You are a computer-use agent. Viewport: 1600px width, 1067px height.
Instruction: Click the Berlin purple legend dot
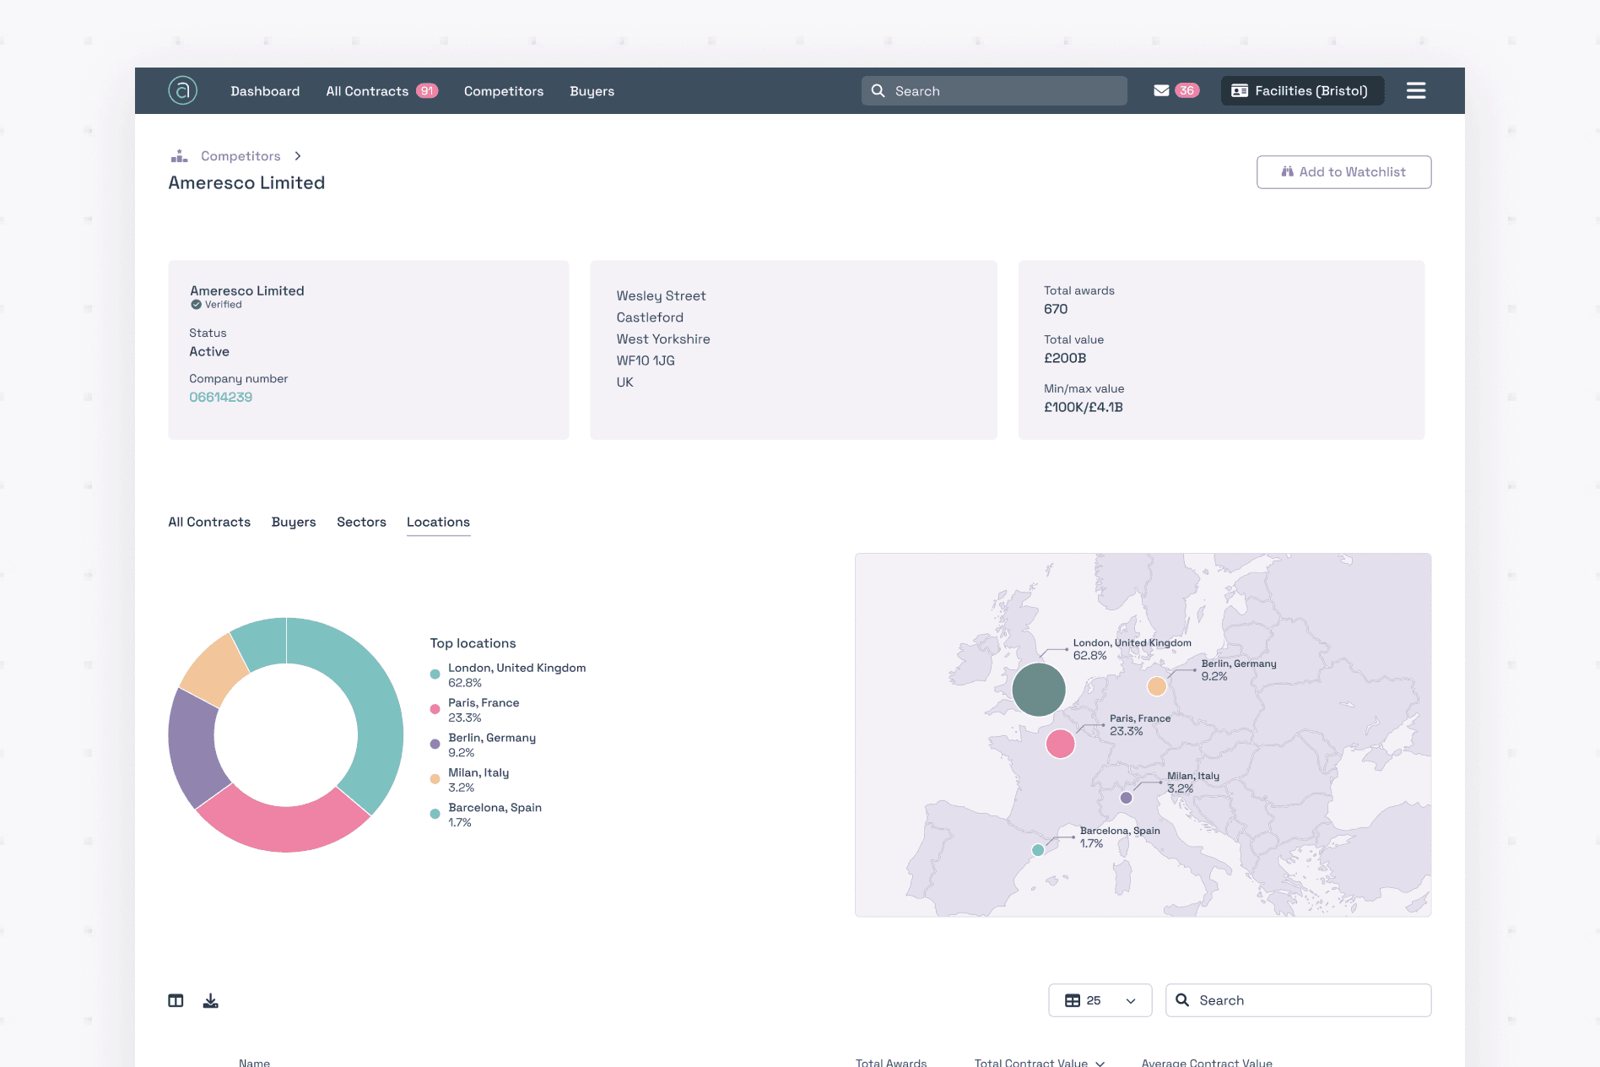[x=435, y=744]
